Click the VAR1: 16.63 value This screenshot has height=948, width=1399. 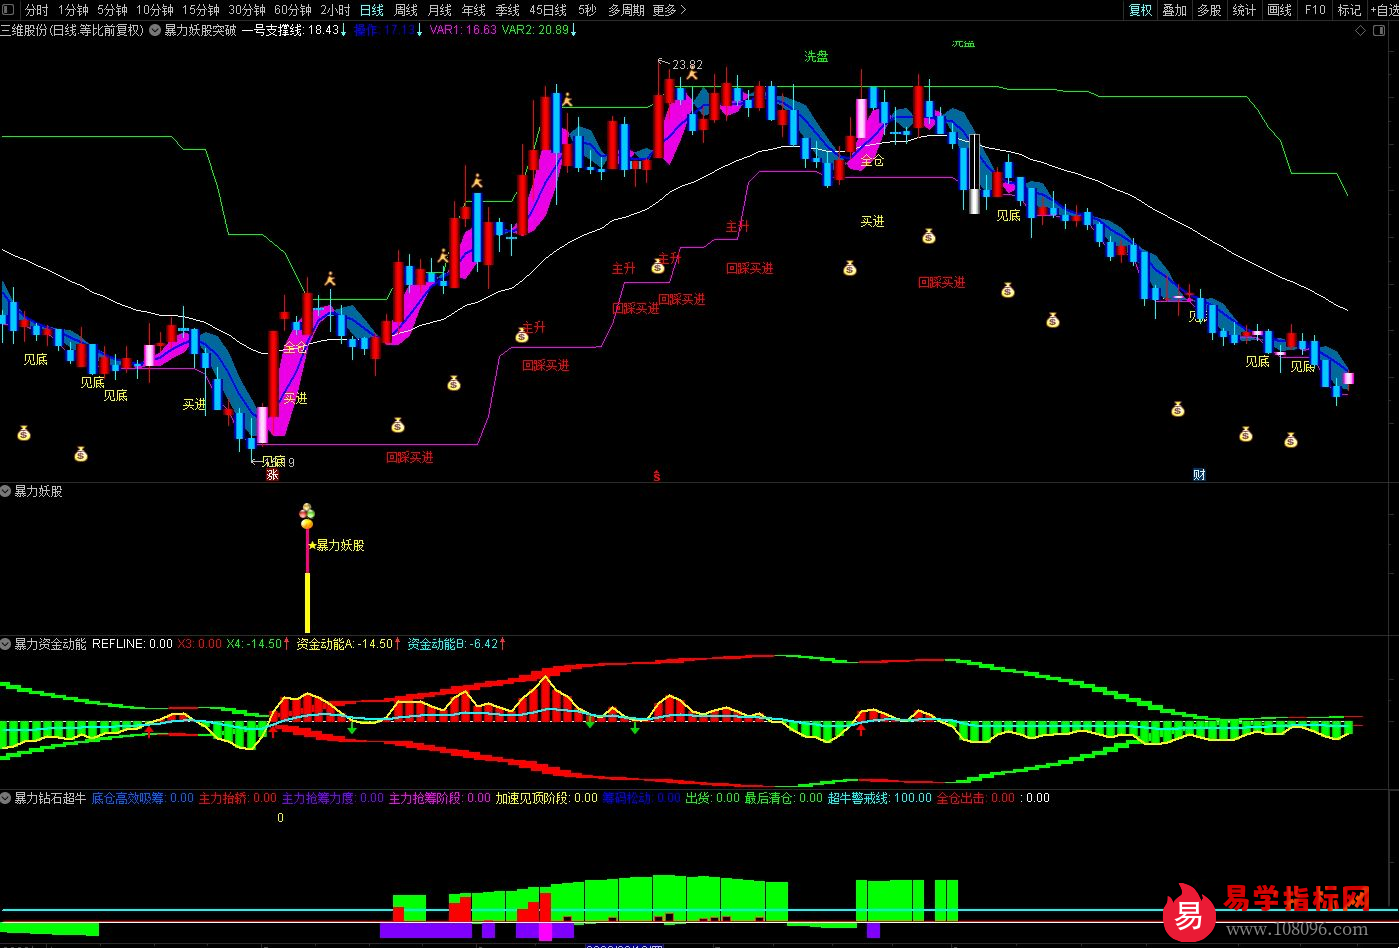463,30
